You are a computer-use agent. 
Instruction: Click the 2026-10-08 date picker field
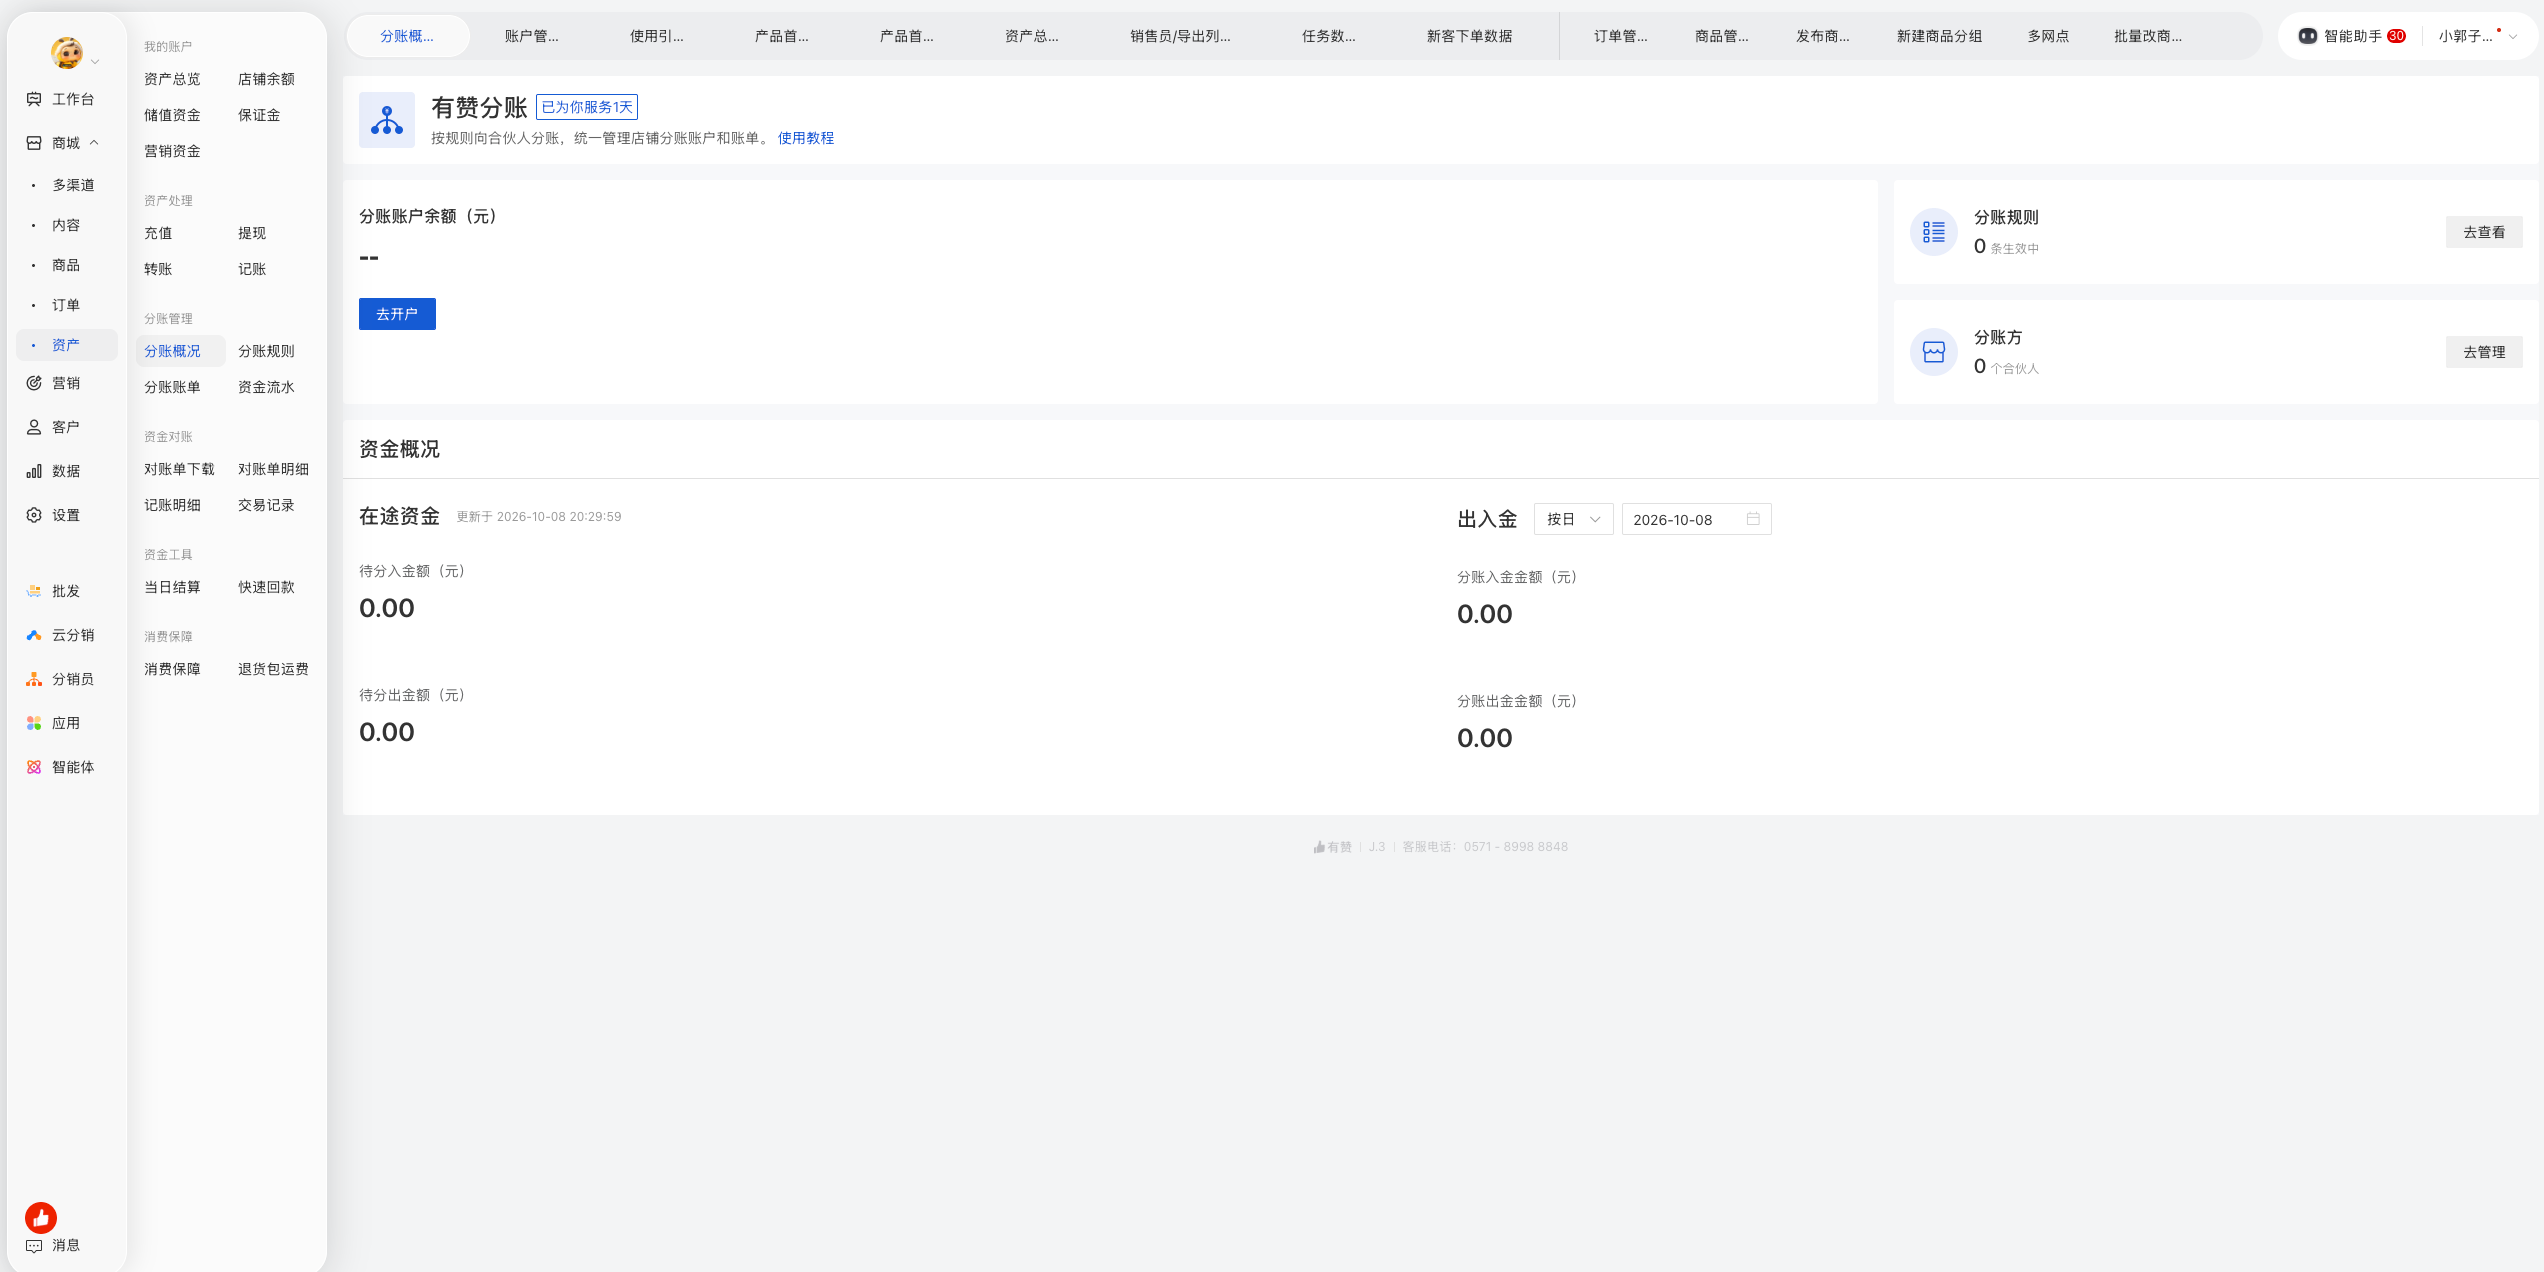pos(1696,519)
